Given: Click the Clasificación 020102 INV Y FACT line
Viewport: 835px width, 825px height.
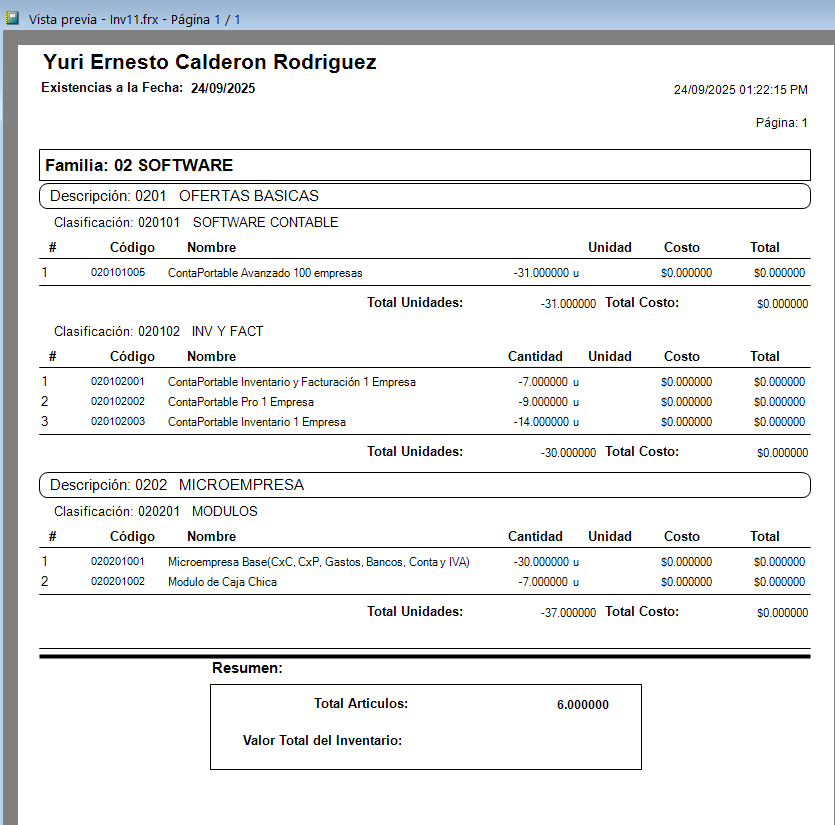Looking at the screenshot, I should coord(158,331).
